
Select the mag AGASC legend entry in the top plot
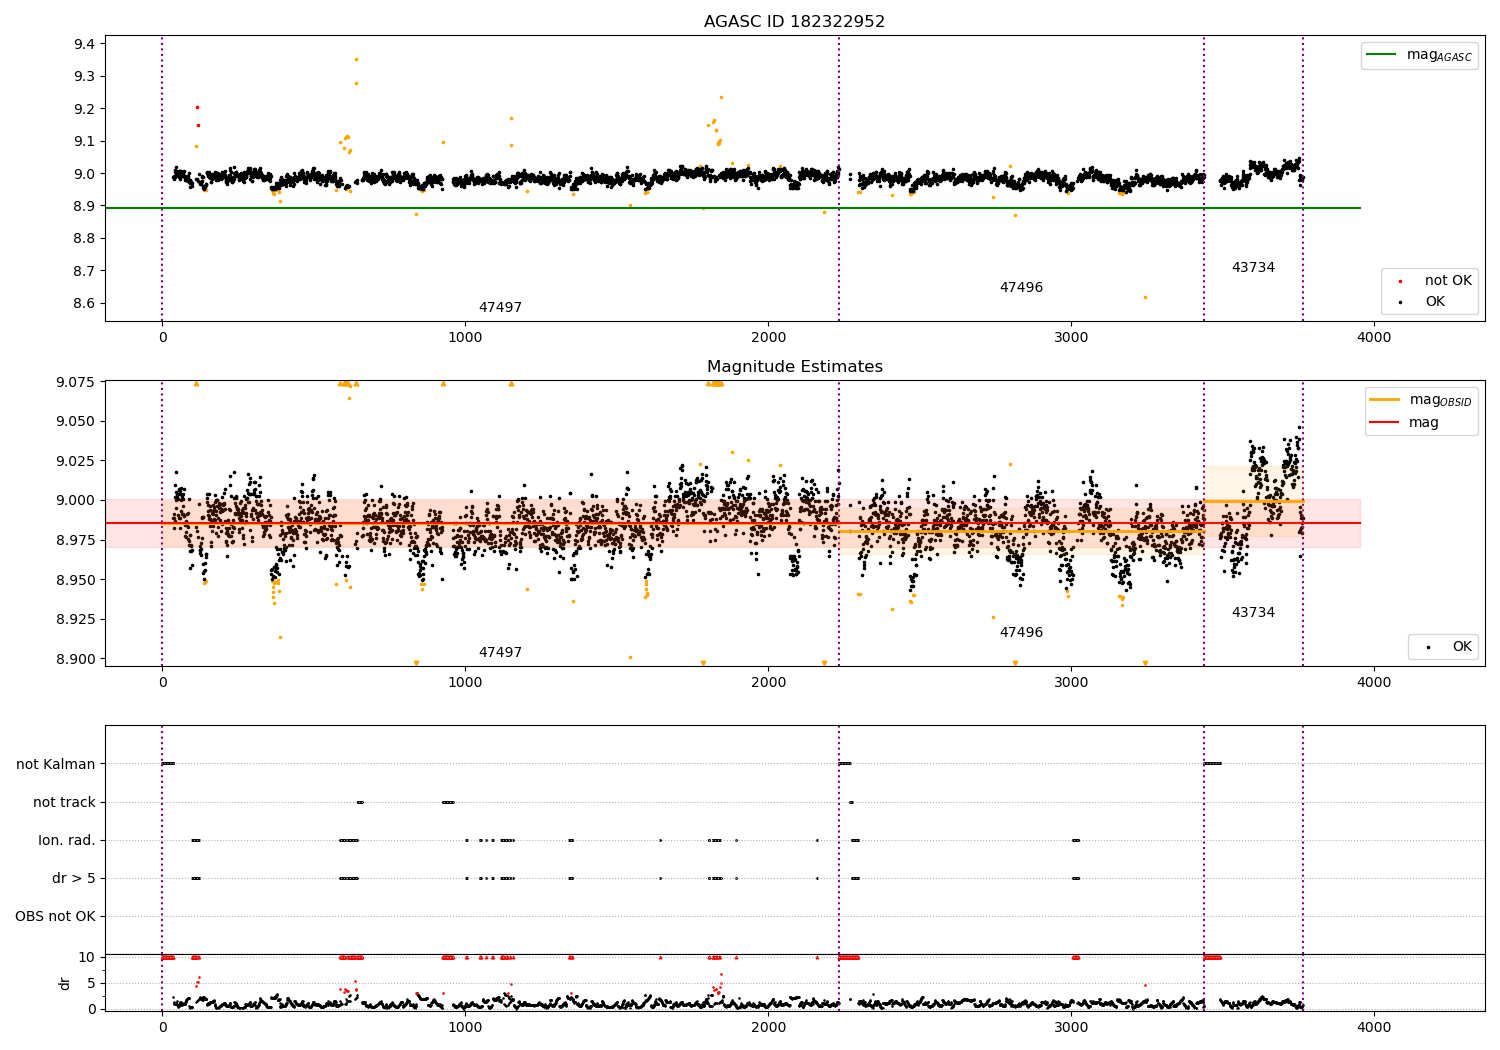pos(1420,55)
